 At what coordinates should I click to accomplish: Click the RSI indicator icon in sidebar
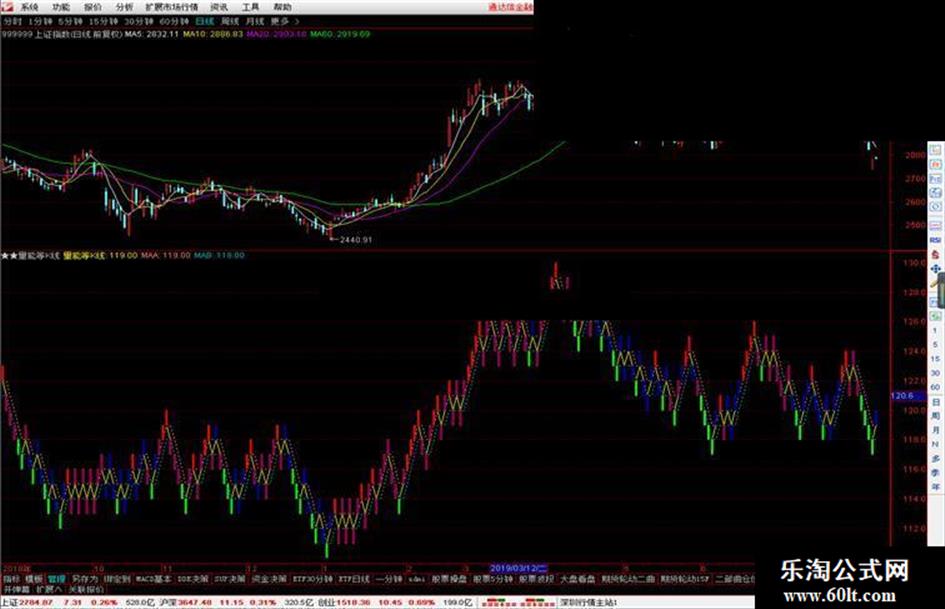(x=935, y=240)
